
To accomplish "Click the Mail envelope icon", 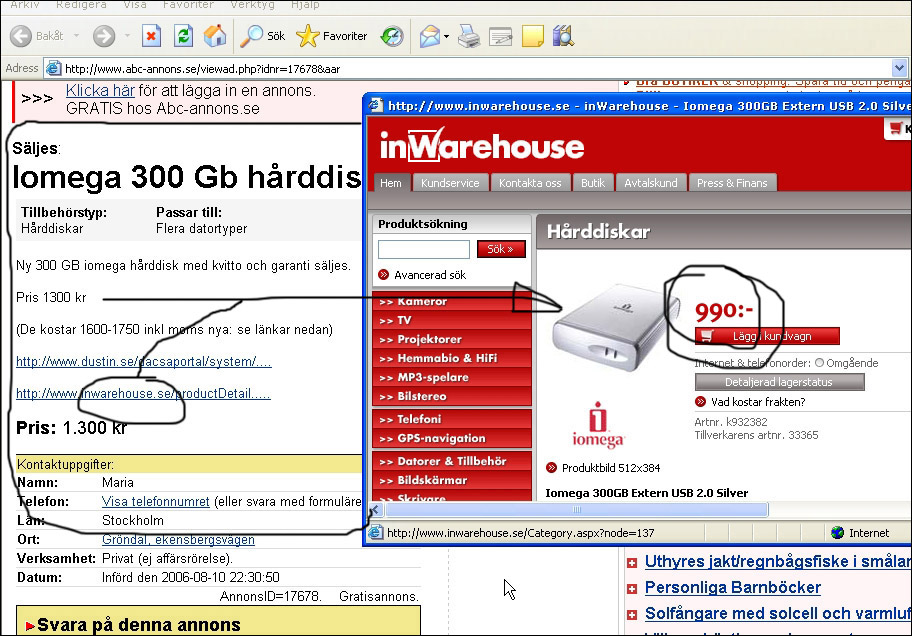I will pyautogui.click(x=429, y=36).
